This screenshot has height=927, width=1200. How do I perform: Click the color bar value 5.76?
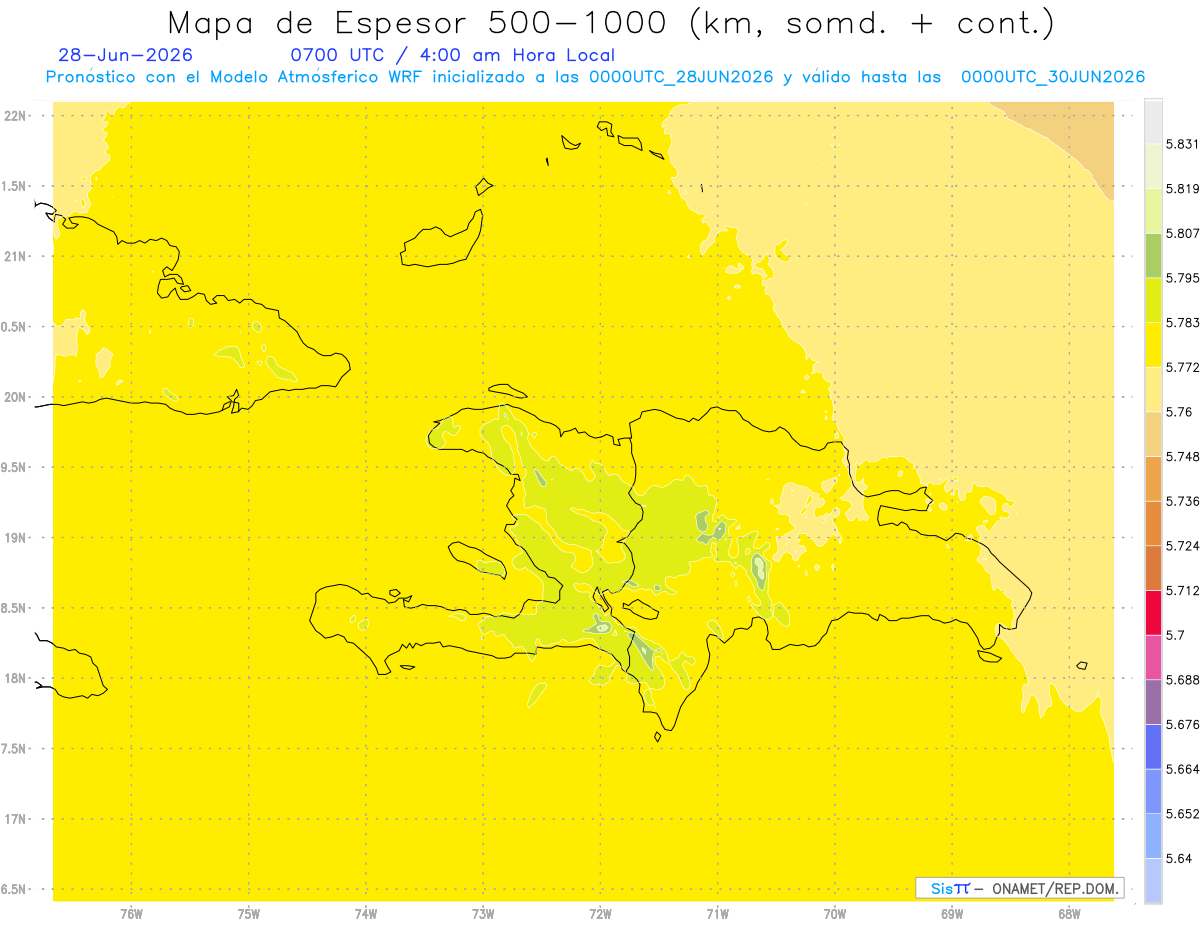1179,412
